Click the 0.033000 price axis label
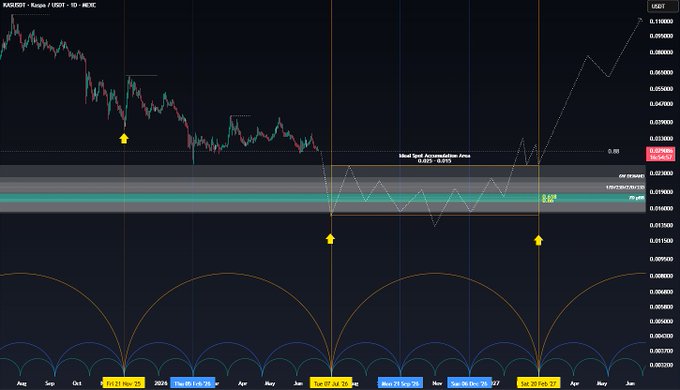The image size is (680, 390). pyautogui.click(x=661, y=139)
